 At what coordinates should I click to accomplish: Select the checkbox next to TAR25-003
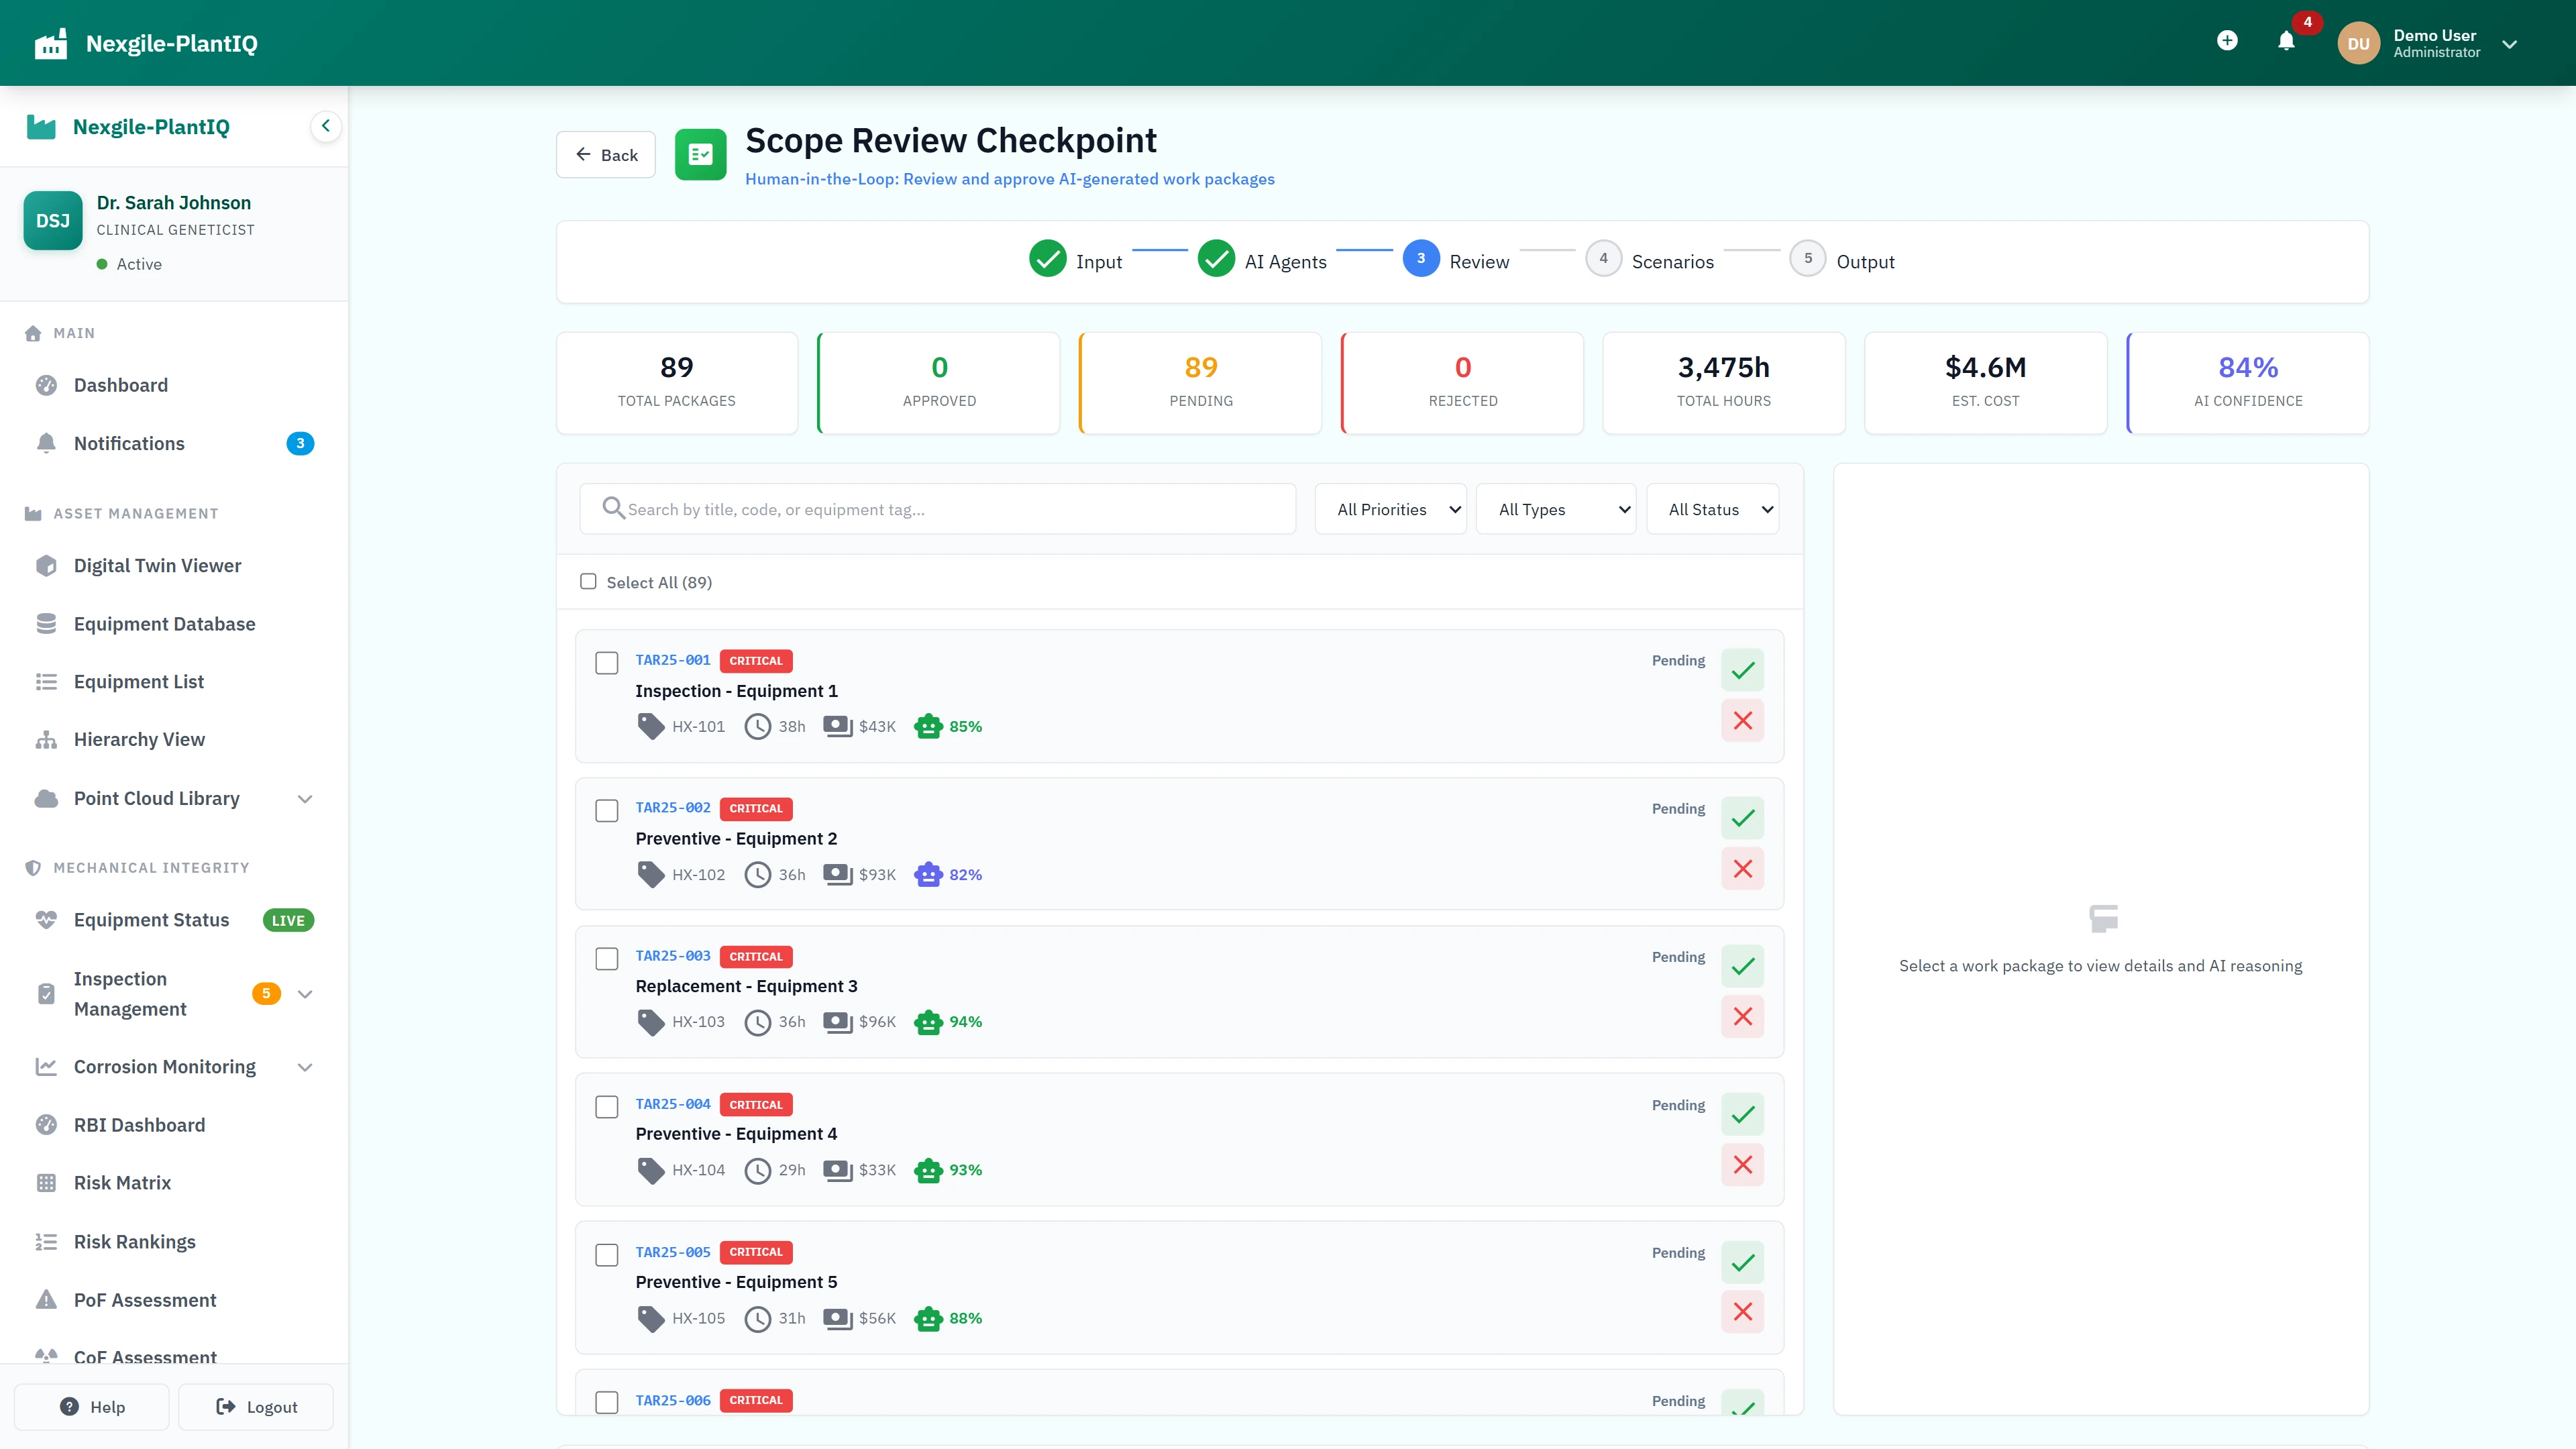606,958
